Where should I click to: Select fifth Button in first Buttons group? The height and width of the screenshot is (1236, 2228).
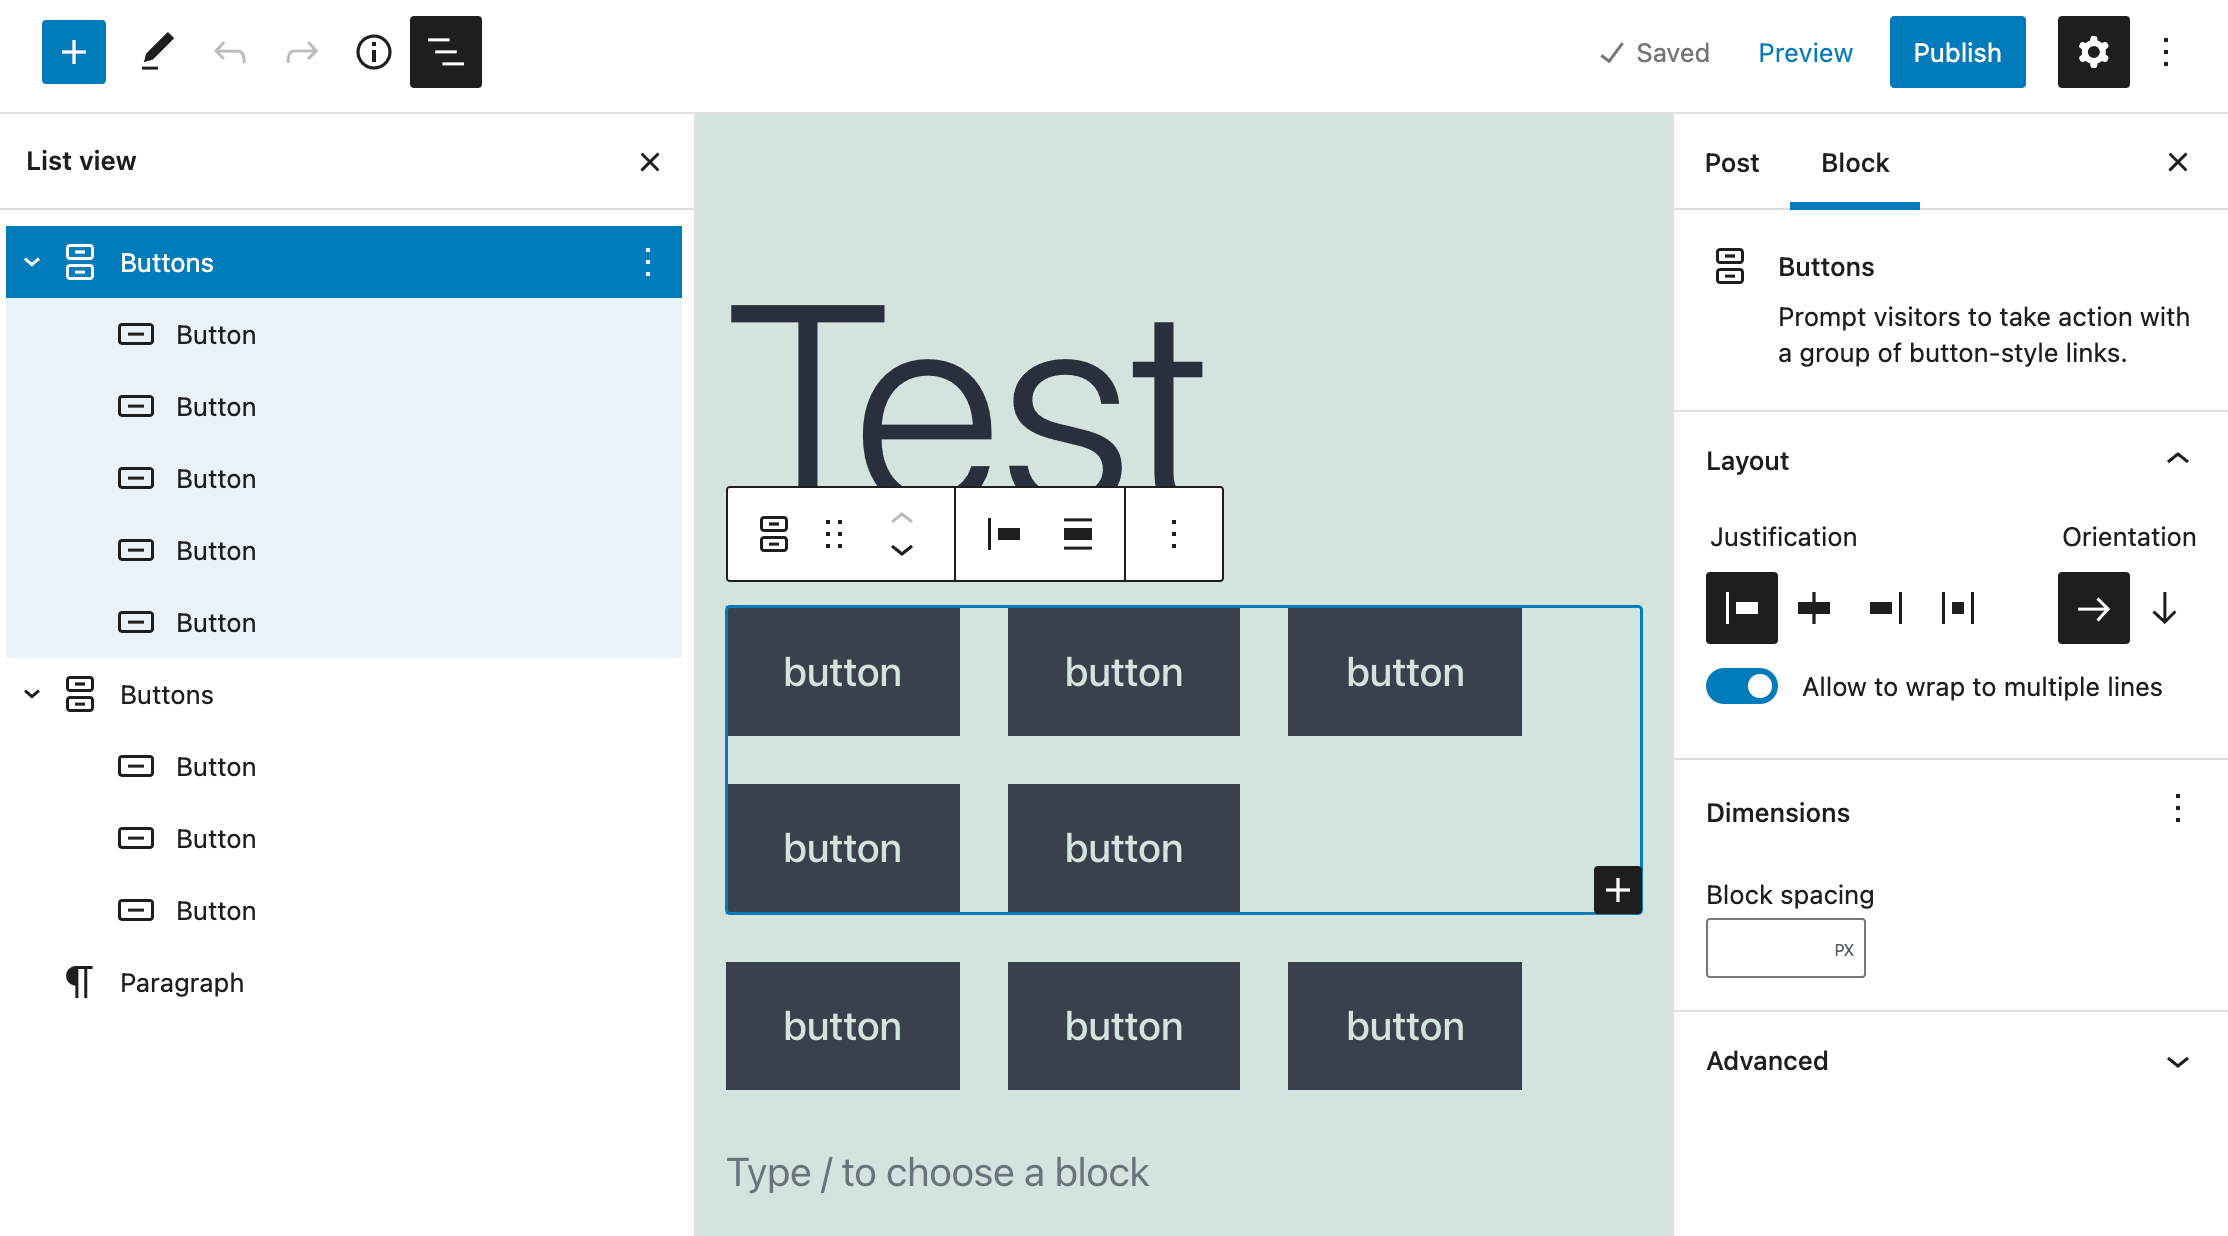pyautogui.click(x=344, y=622)
